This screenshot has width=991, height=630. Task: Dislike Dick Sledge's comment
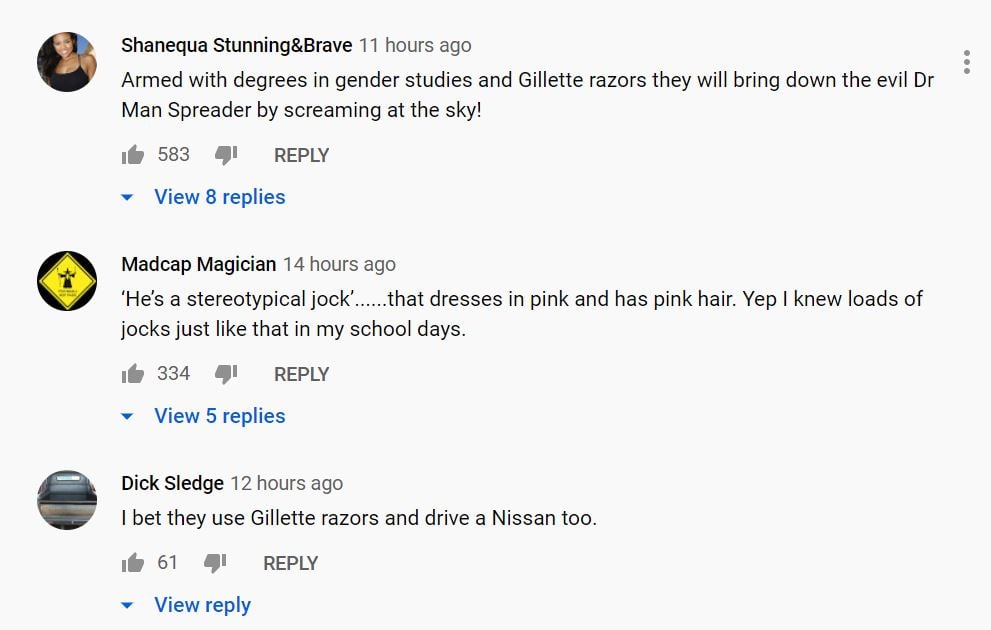coord(216,563)
